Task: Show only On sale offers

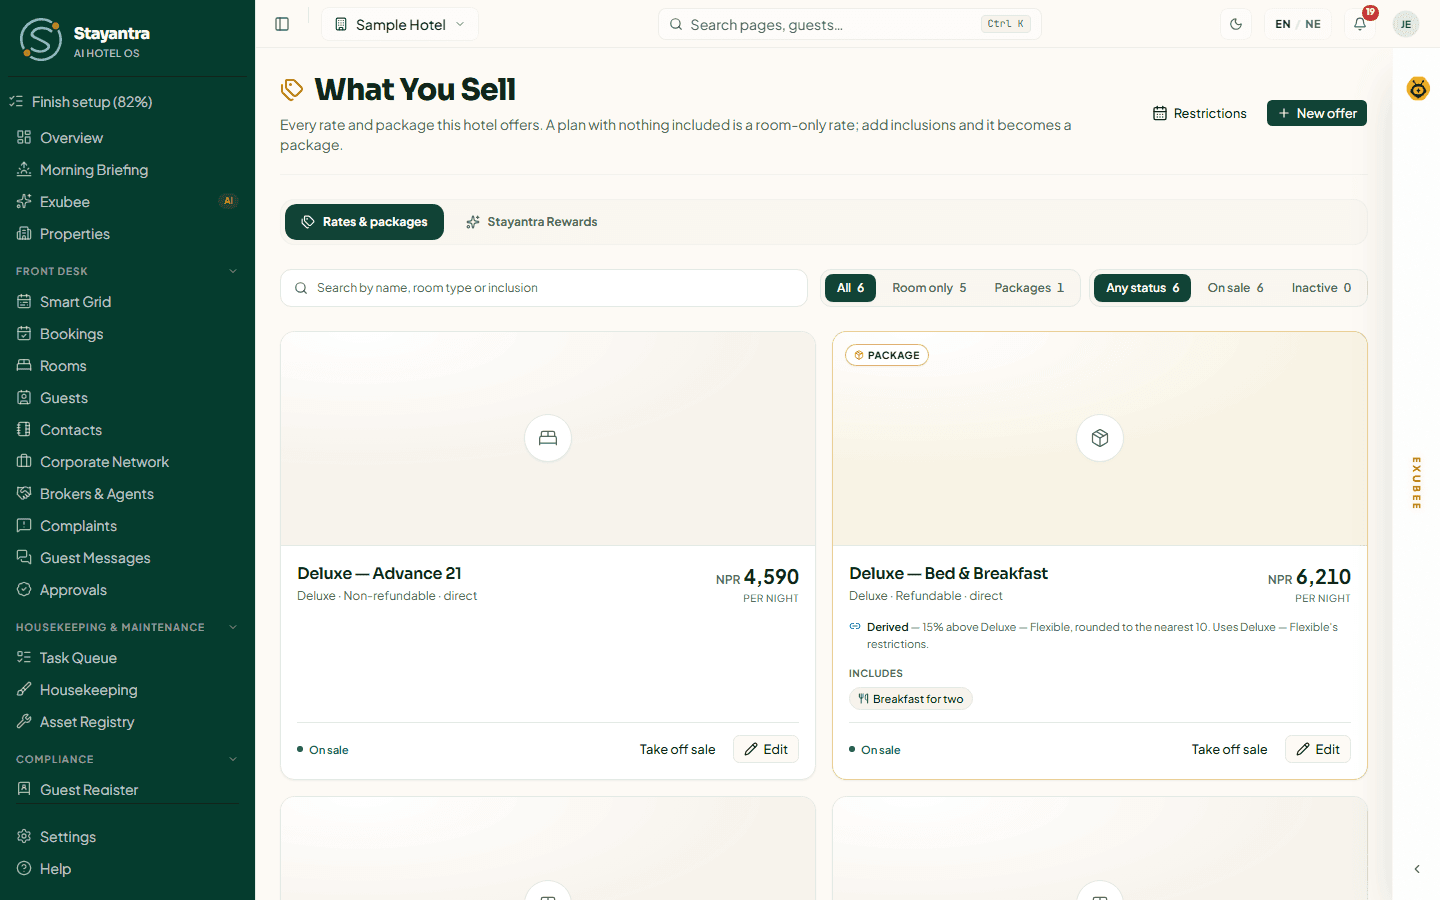Action: [1235, 288]
